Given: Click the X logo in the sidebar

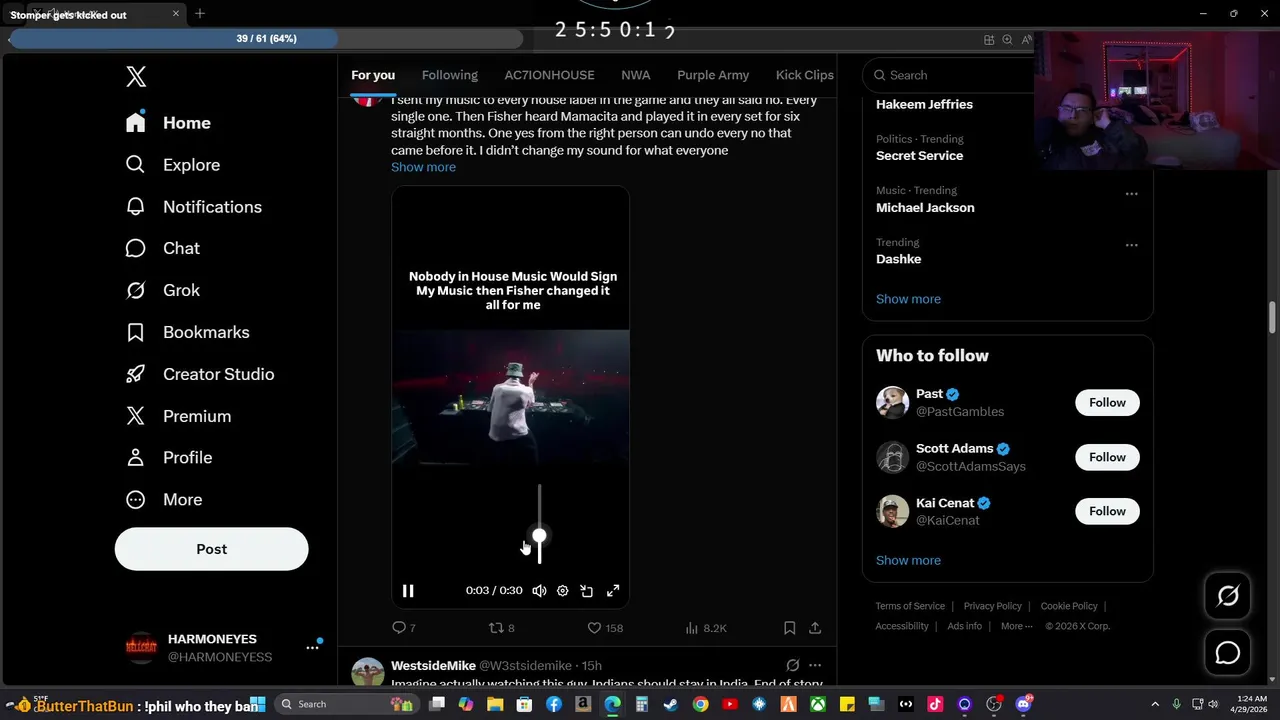Looking at the screenshot, I should (136, 77).
